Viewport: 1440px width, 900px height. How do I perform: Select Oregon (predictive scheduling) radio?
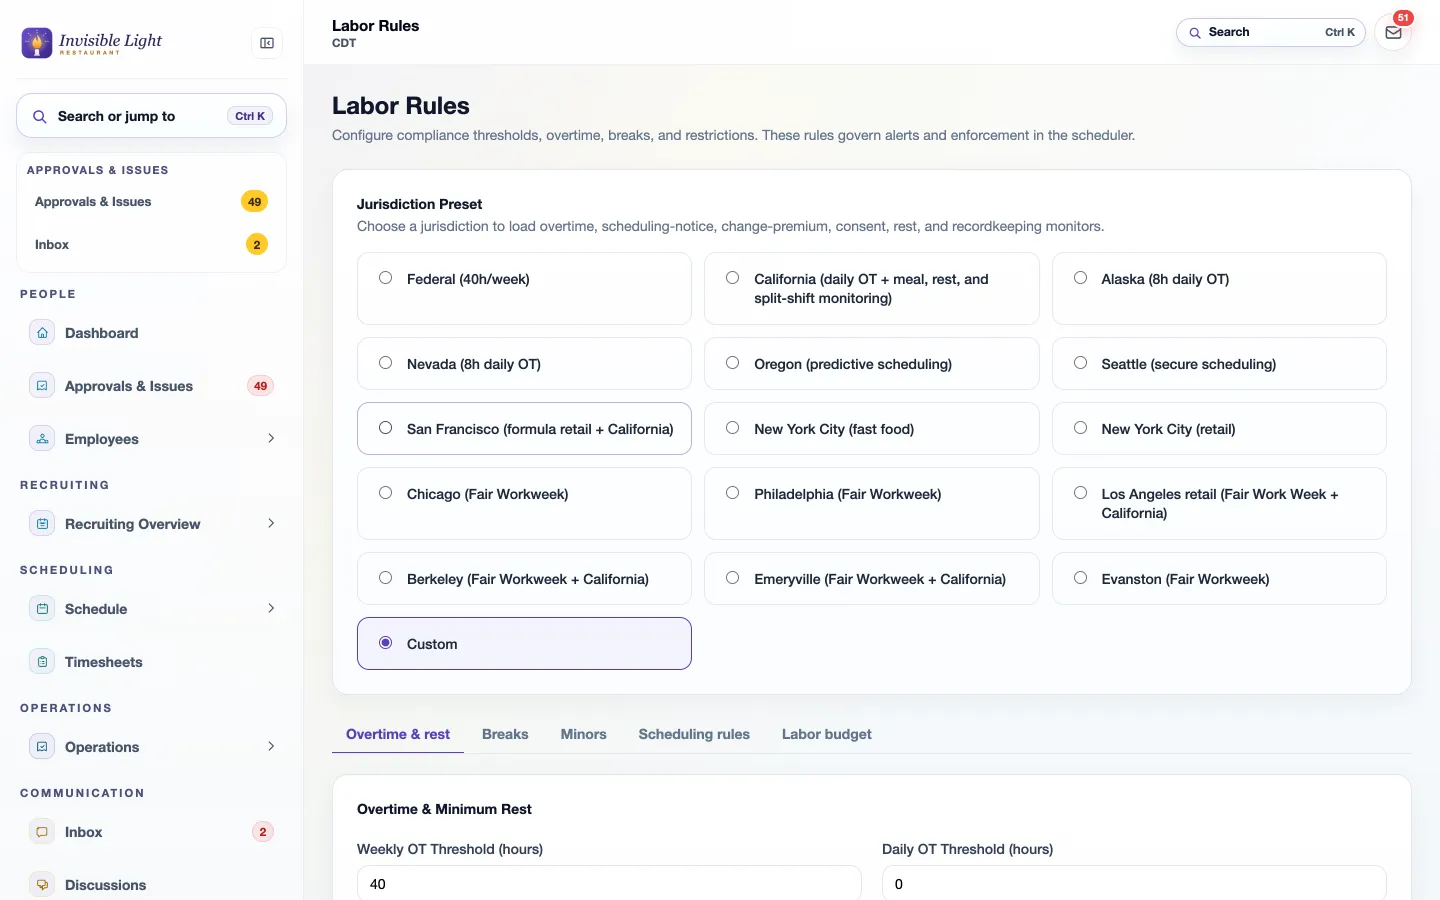tap(733, 363)
